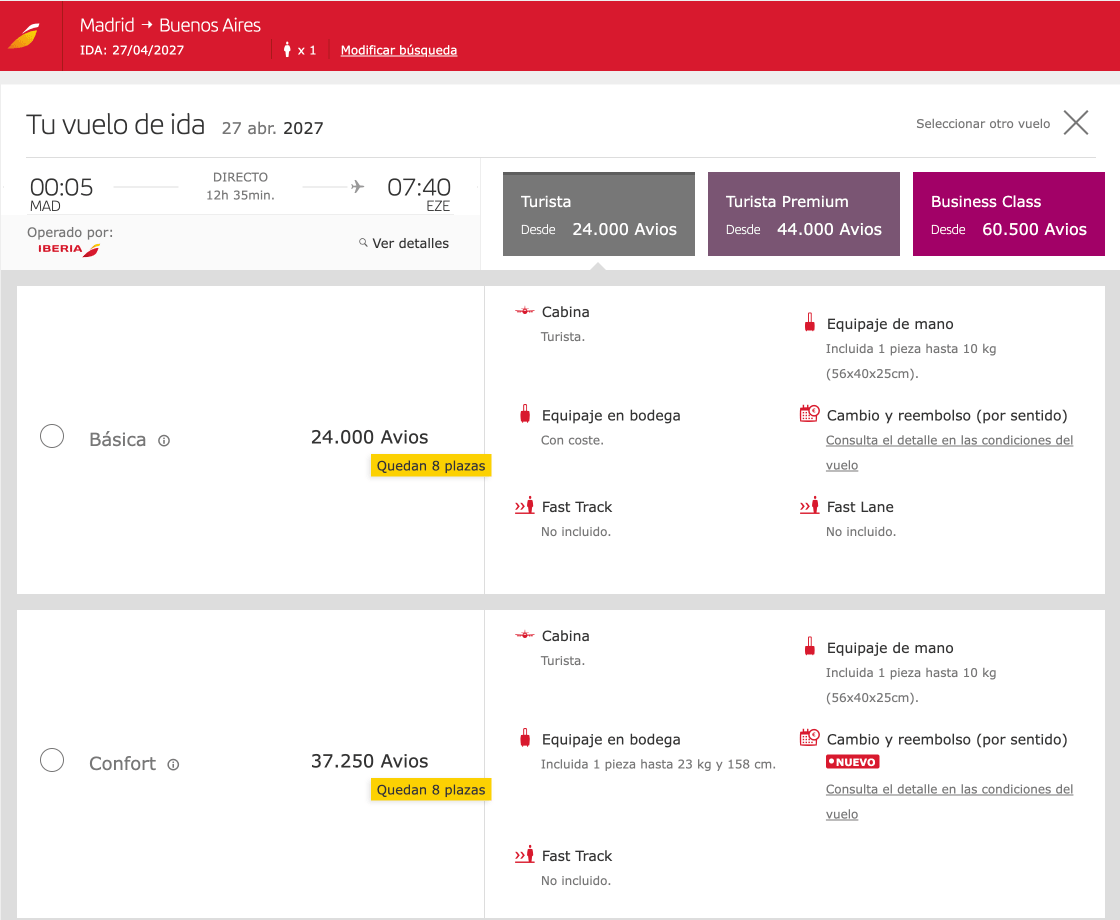Click the 07:40 arrival time
Image resolution: width=1120 pixels, height=920 pixels.
click(419, 187)
